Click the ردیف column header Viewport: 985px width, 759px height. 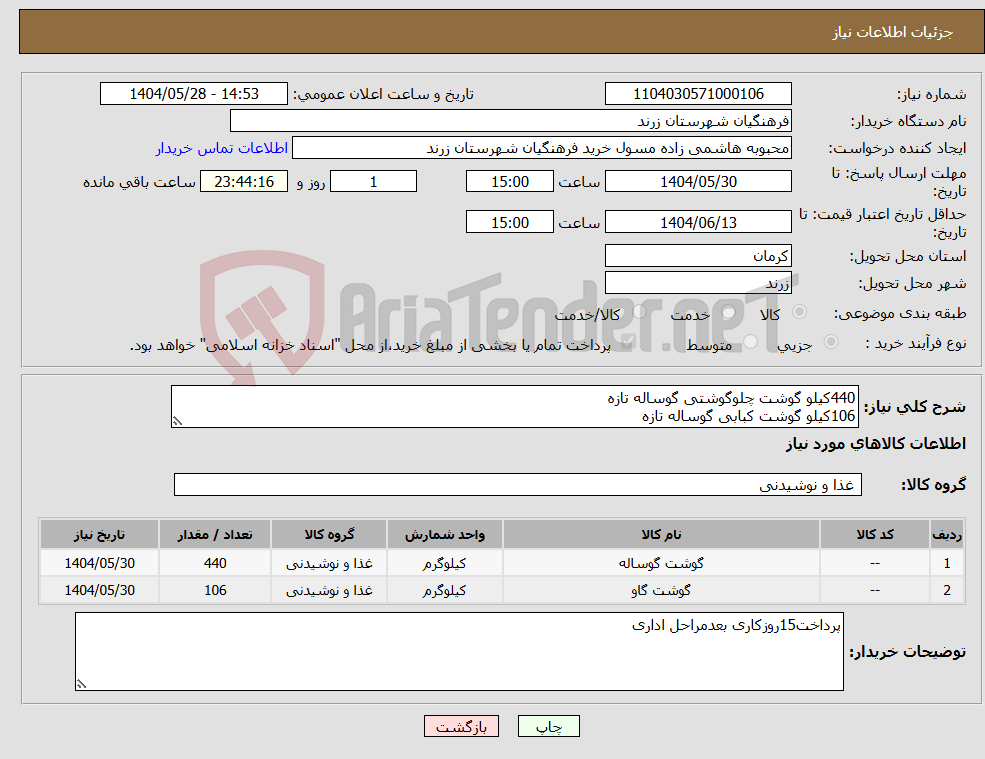tap(947, 535)
